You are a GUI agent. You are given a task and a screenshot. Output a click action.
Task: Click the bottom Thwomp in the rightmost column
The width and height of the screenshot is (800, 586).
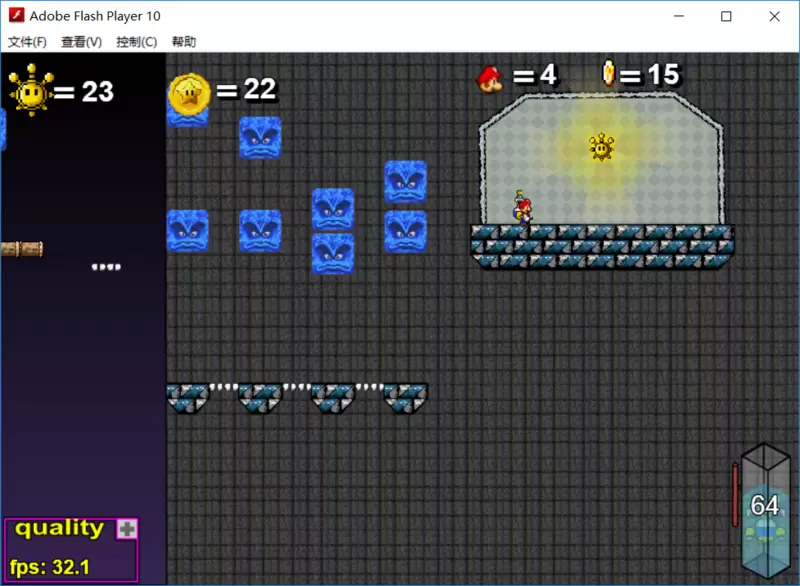pos(406,232)
